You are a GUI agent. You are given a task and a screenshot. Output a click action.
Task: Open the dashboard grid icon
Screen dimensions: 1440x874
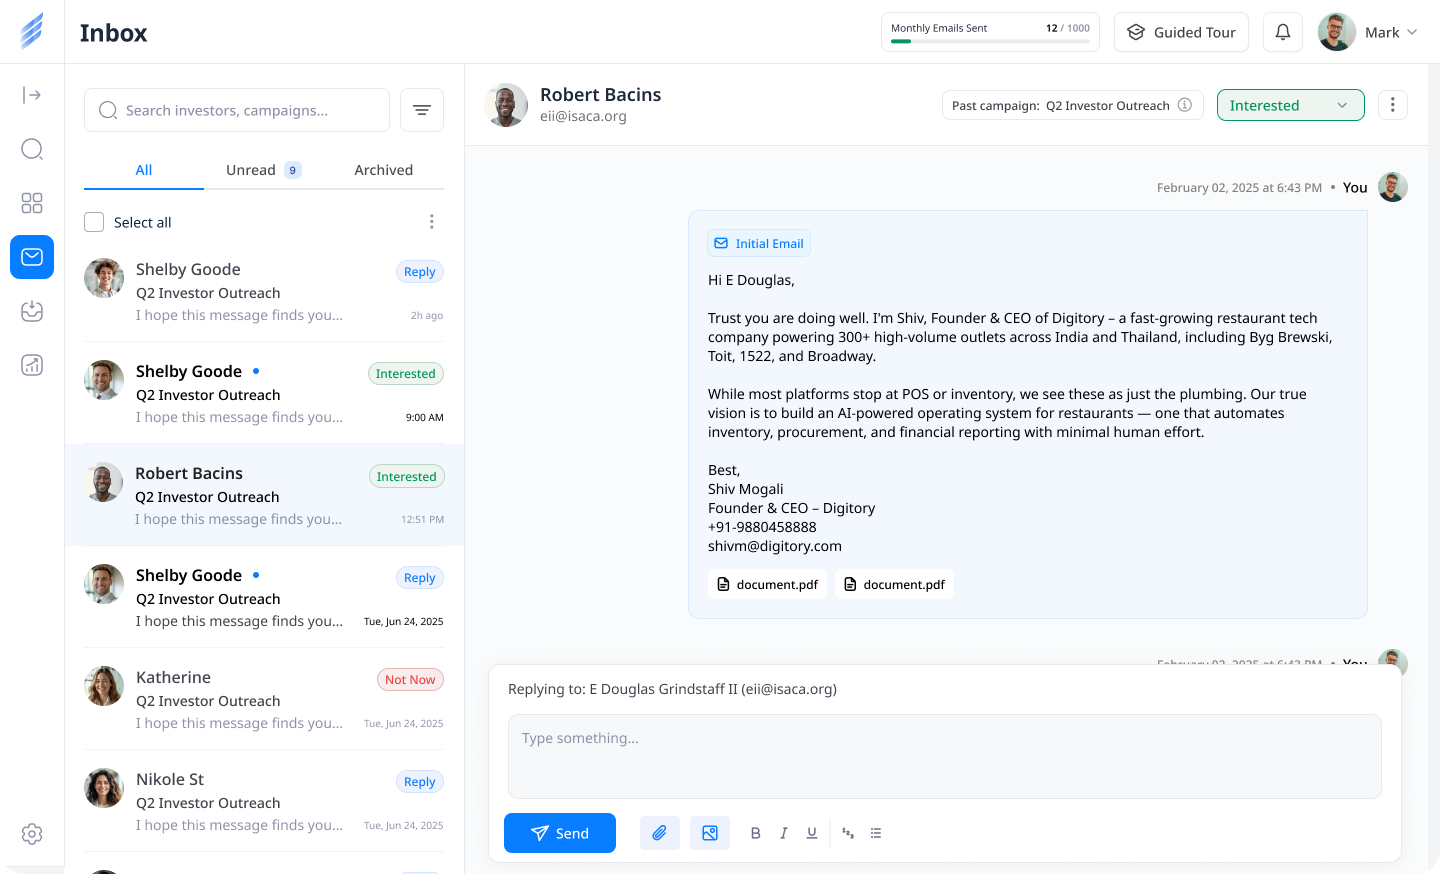click(32, 203)
